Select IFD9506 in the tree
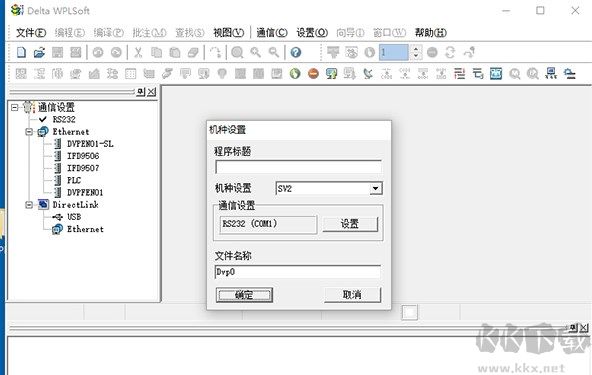 (x=83, y=156)
